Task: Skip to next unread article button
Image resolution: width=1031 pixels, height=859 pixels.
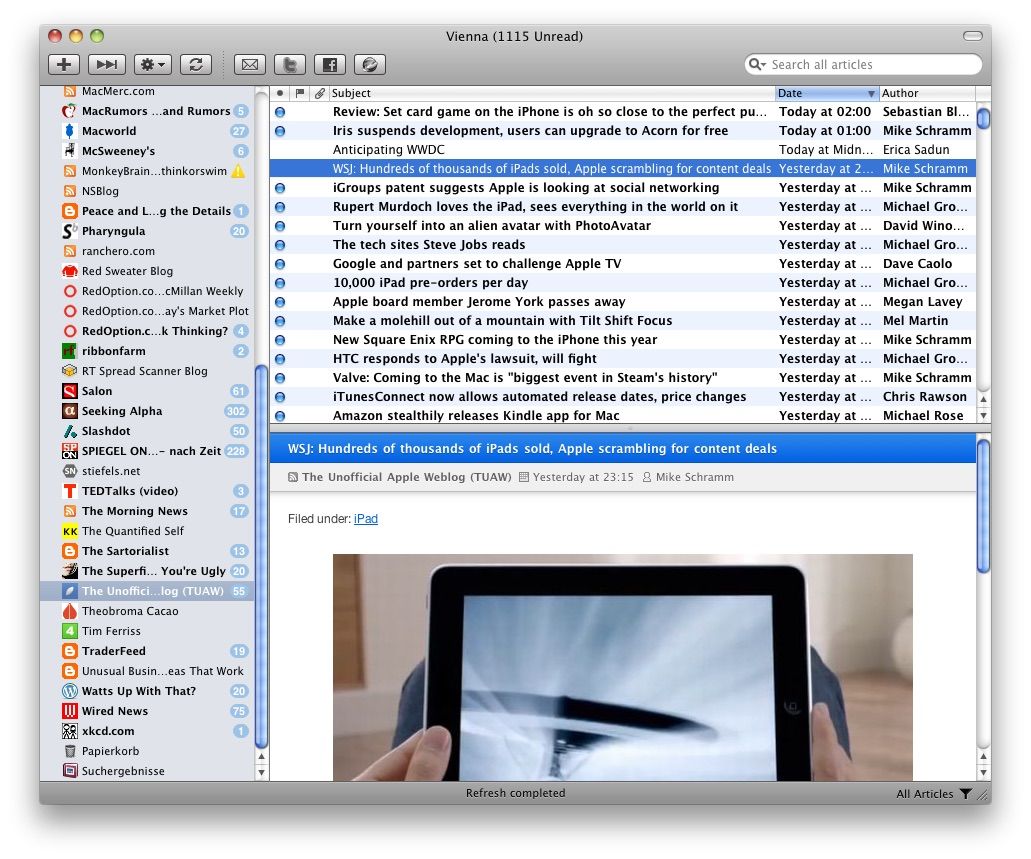Action: click(x=107, y=64)
